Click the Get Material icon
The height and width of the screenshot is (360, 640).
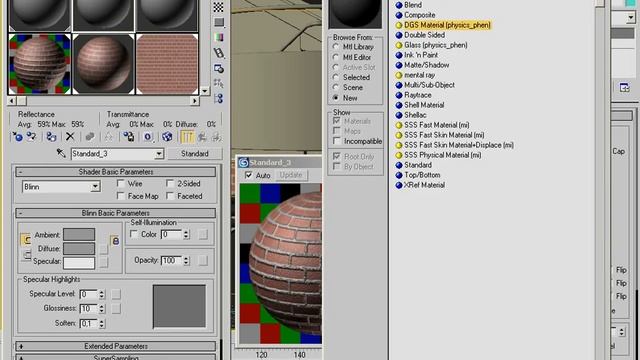[18, 137]
